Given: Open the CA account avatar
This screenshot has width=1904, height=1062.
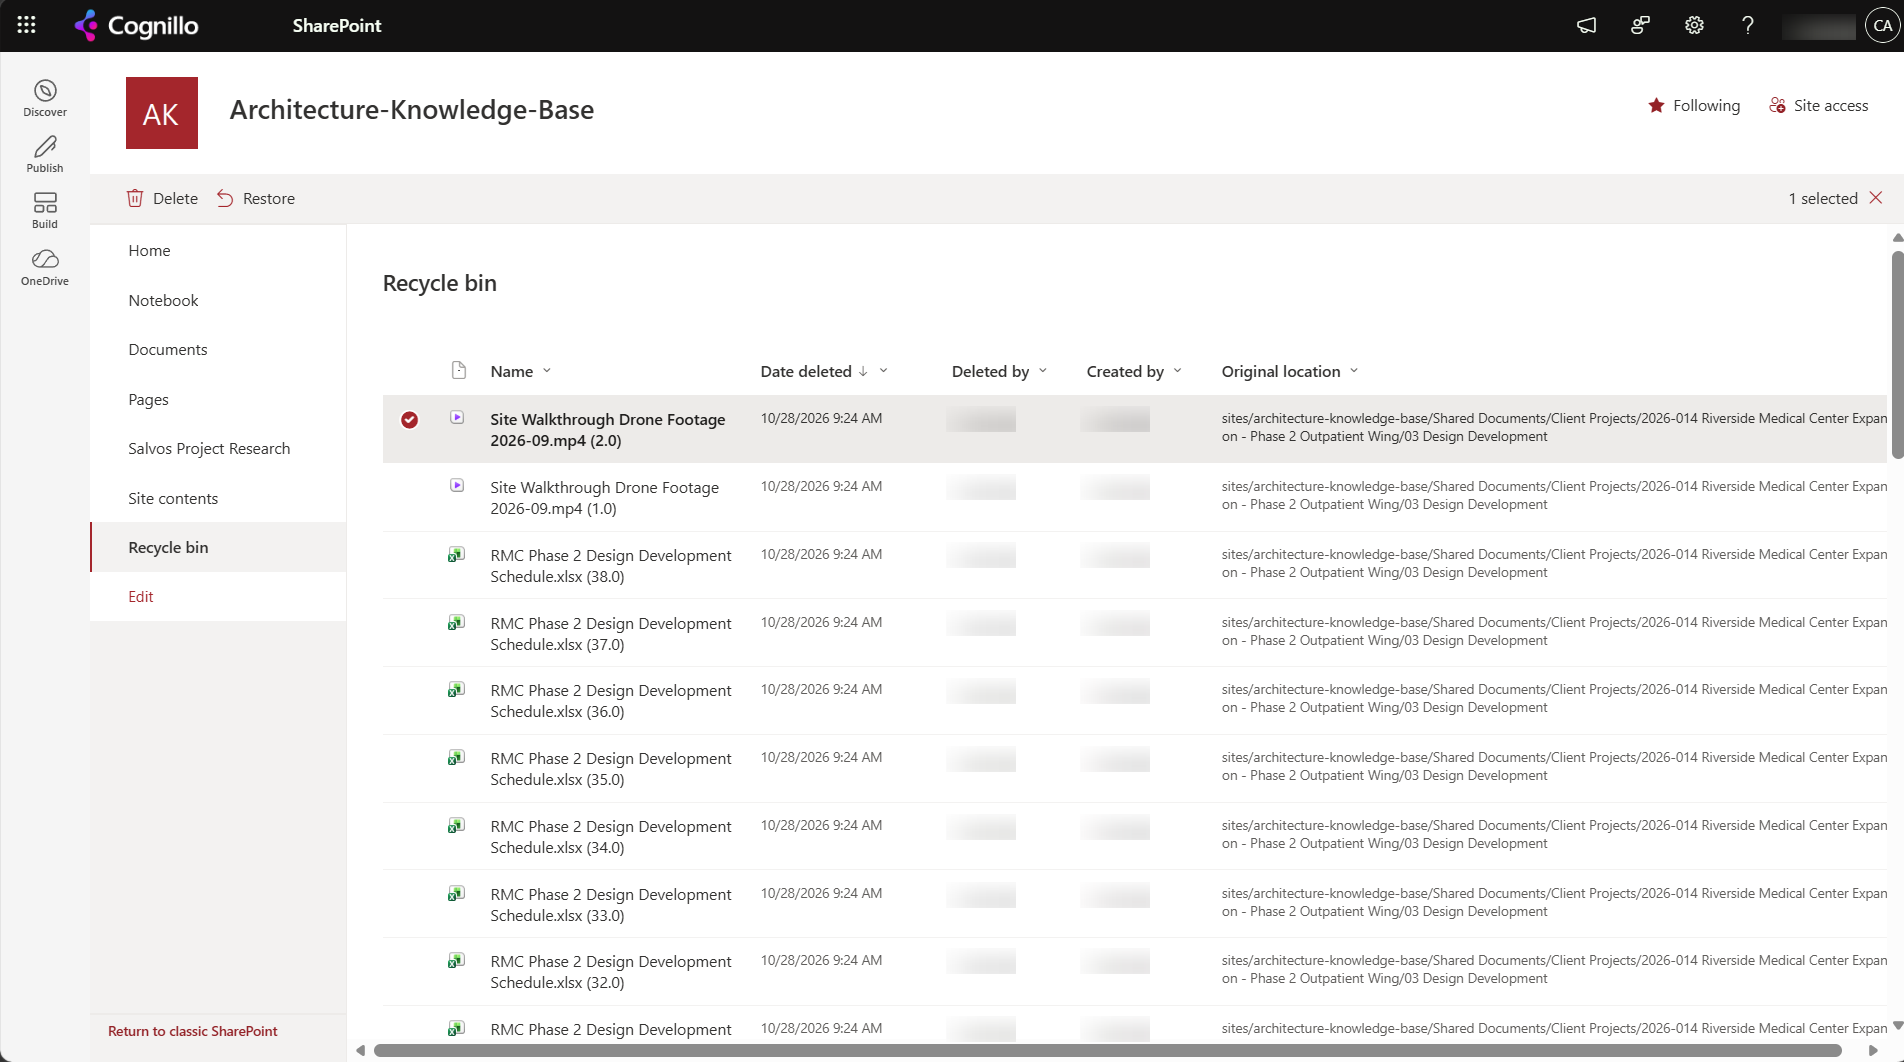Looking at the screenshot, I should [1883, 26].
